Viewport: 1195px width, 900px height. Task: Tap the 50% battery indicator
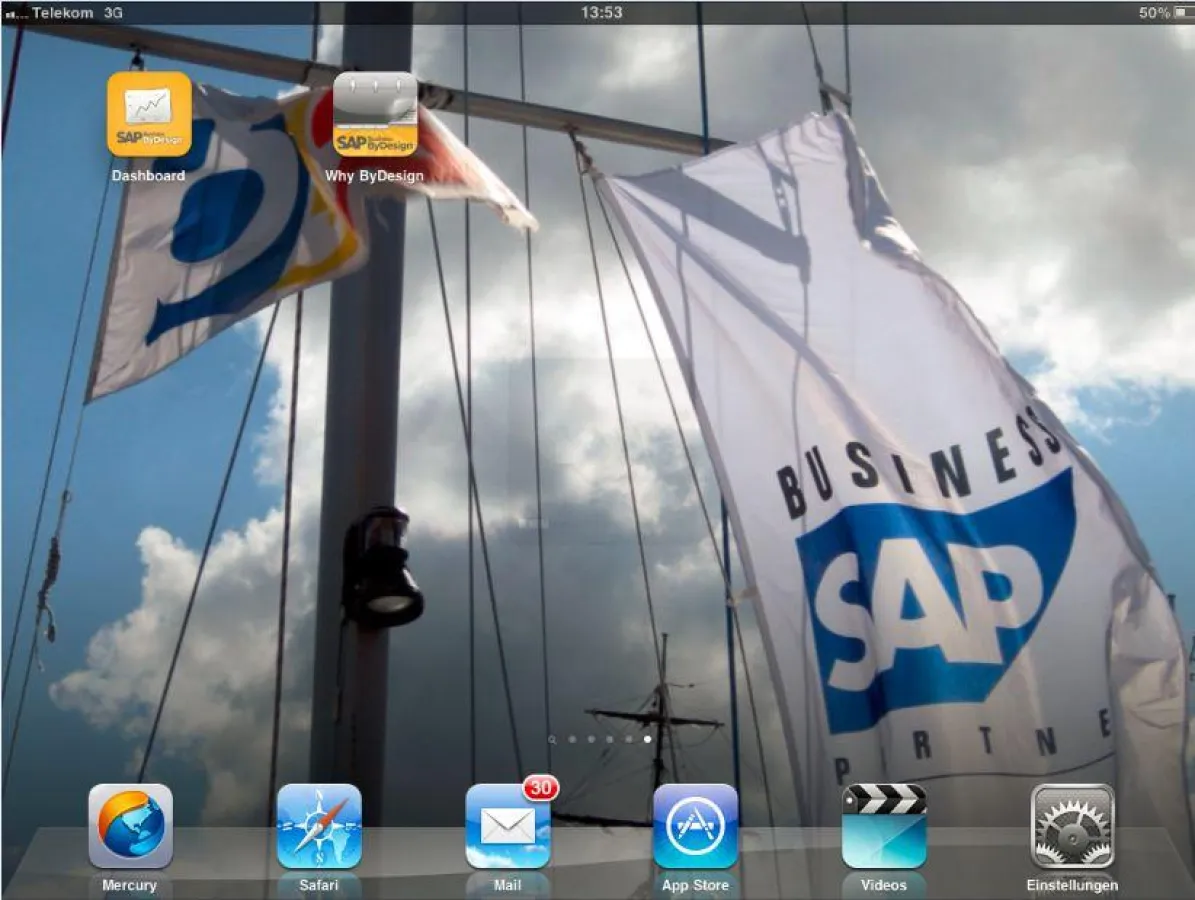(1156, 13)
